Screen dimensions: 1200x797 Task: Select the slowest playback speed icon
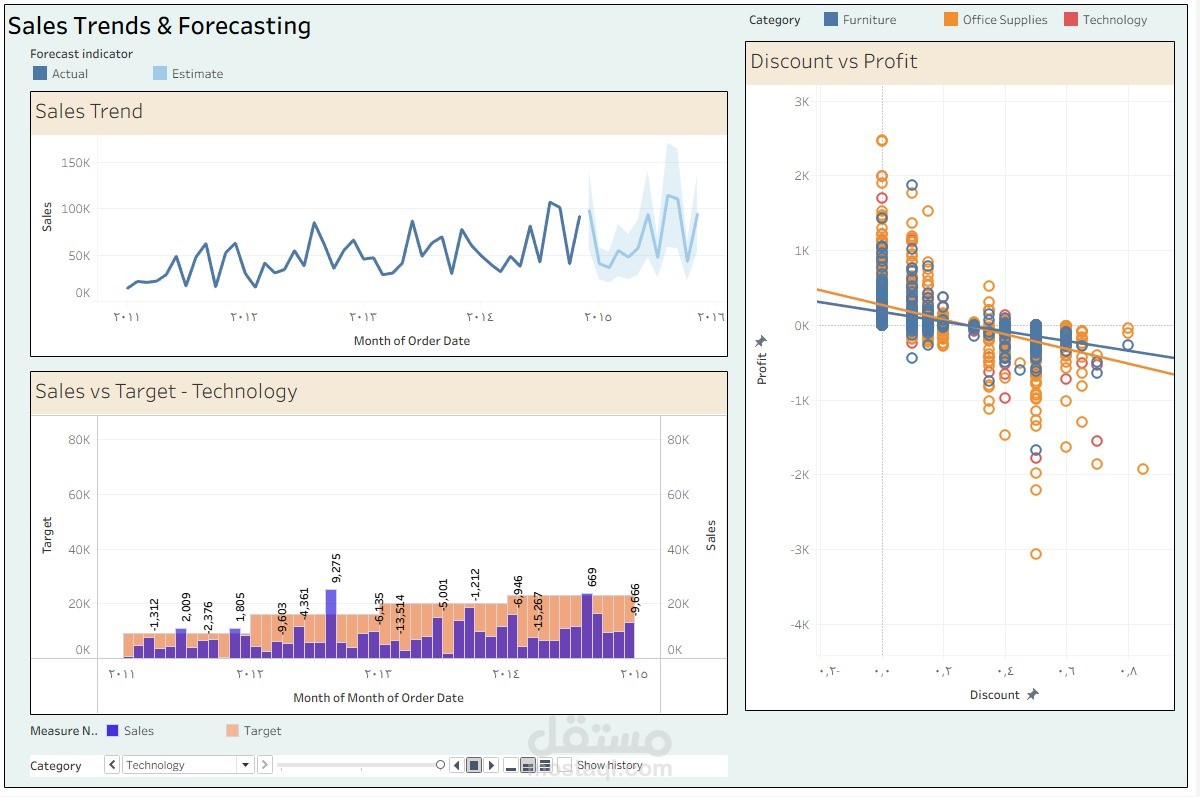pyautogui.click(x=509, y=765)
